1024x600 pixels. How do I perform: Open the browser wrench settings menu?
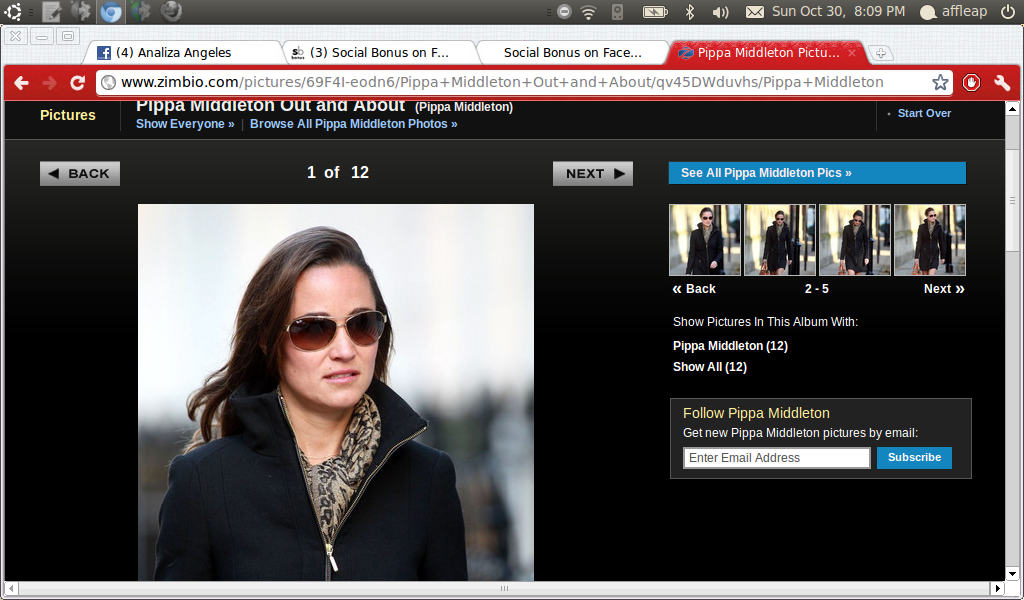tap(1002, 82)
